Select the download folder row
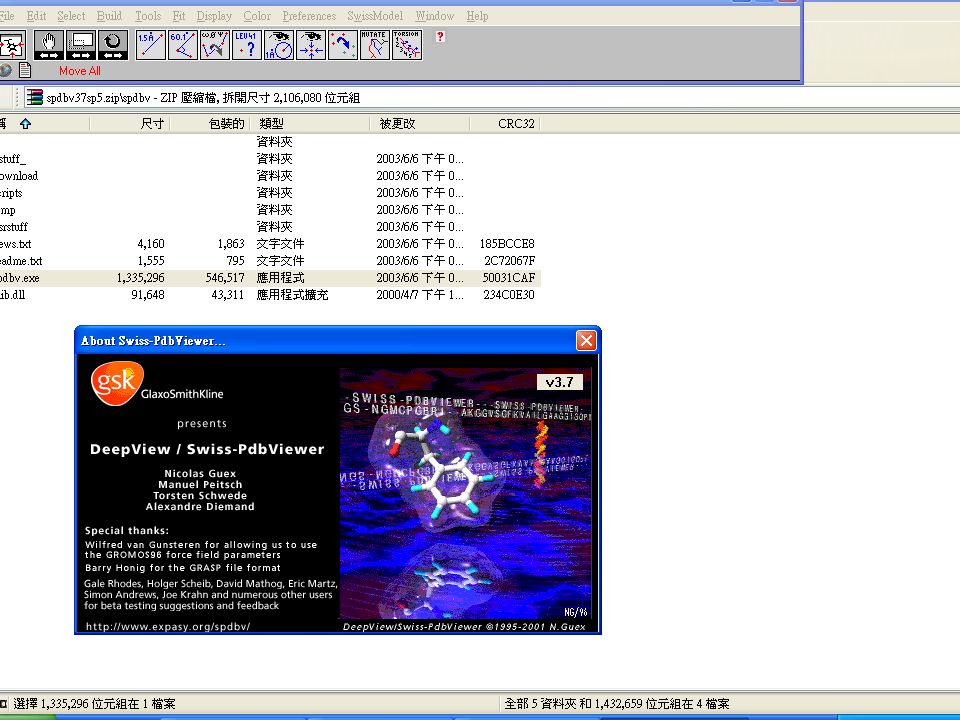The width and height of the screenshot is (960, 720). 269,176
